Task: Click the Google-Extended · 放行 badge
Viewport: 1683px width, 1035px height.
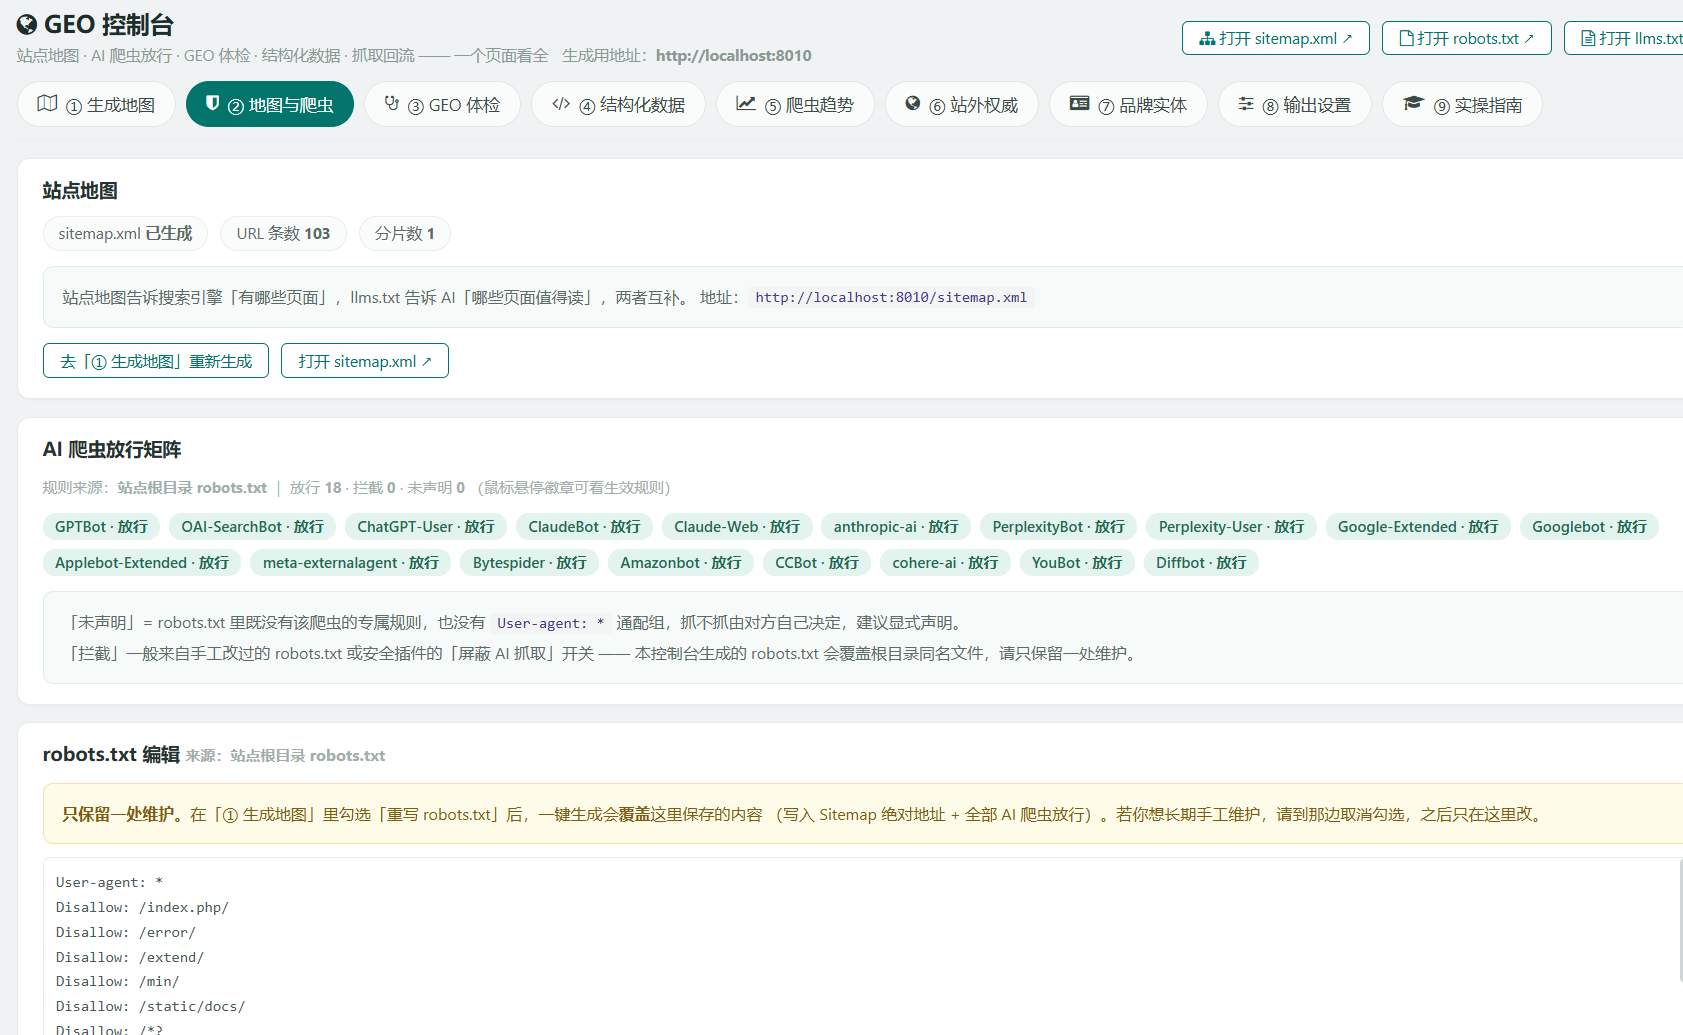Action: click(x=1418, y=526)
